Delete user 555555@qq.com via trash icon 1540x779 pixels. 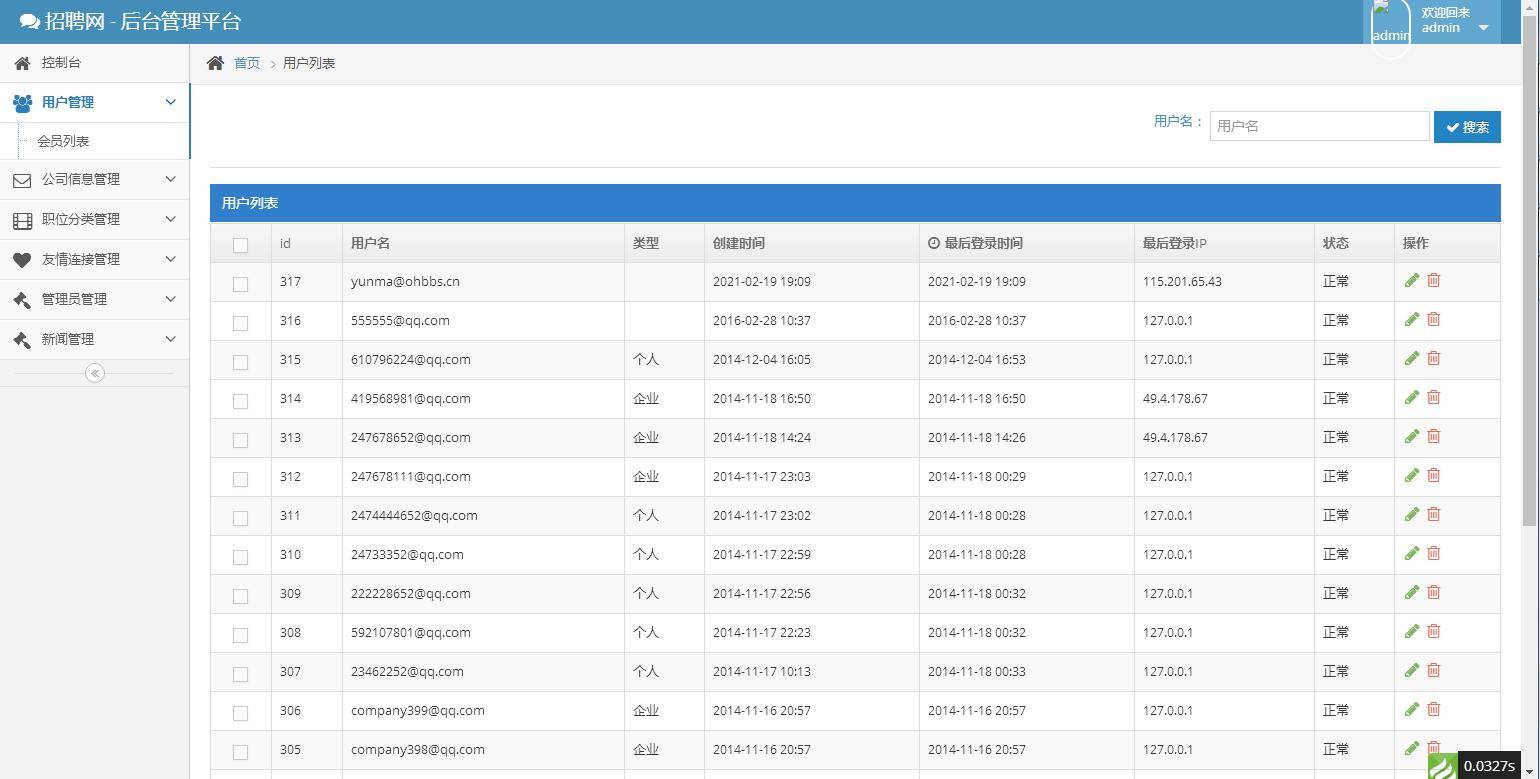point(1434,319)
